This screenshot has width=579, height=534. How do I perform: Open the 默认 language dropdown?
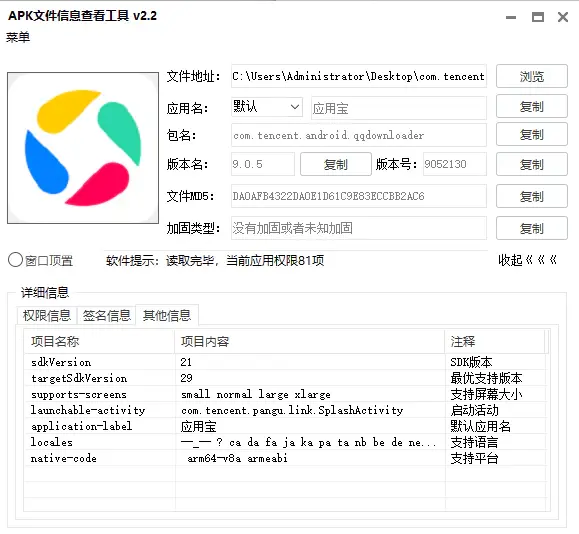pos(267,107)
